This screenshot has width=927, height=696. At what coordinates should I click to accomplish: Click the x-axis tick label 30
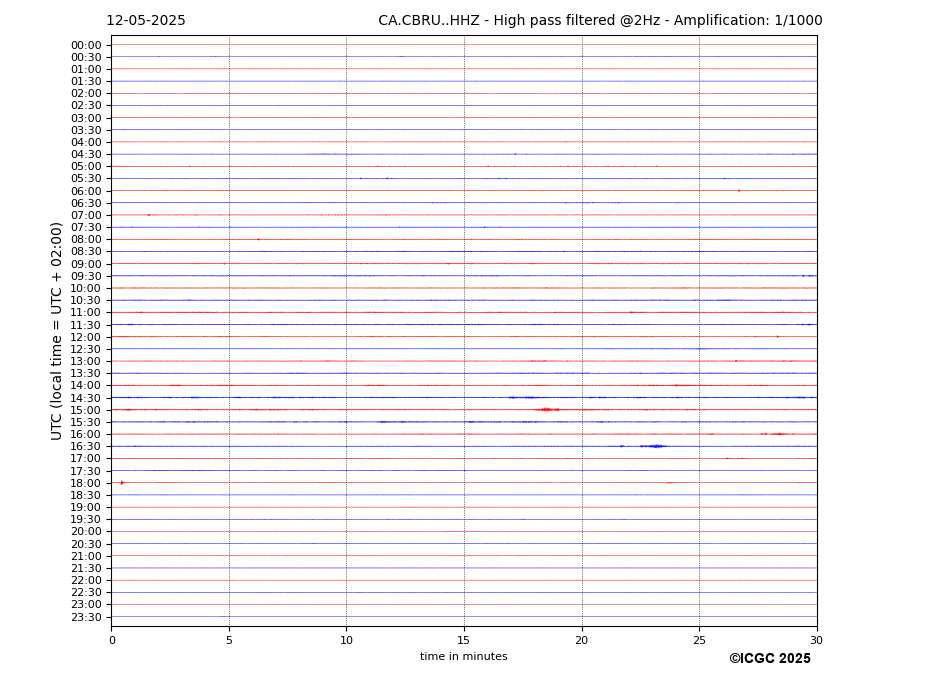(816, 640)
